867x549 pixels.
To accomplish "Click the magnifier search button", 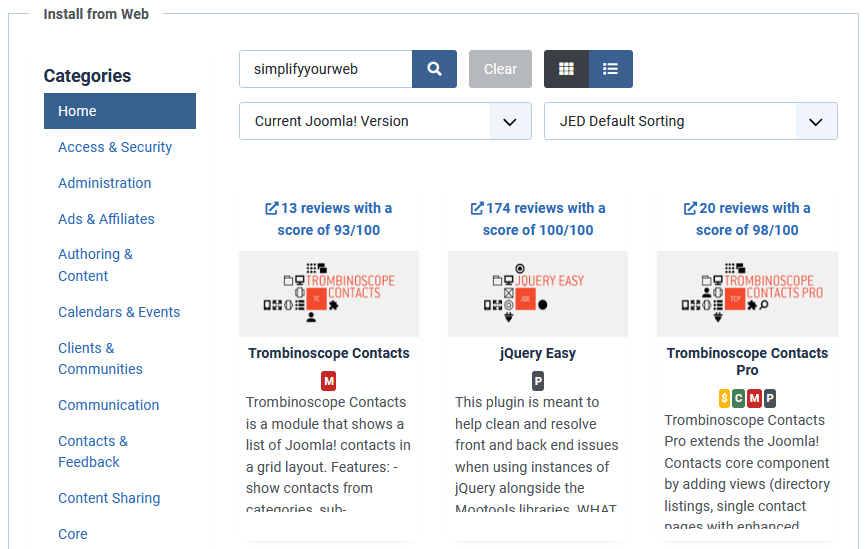I will [x=434, y=69].
